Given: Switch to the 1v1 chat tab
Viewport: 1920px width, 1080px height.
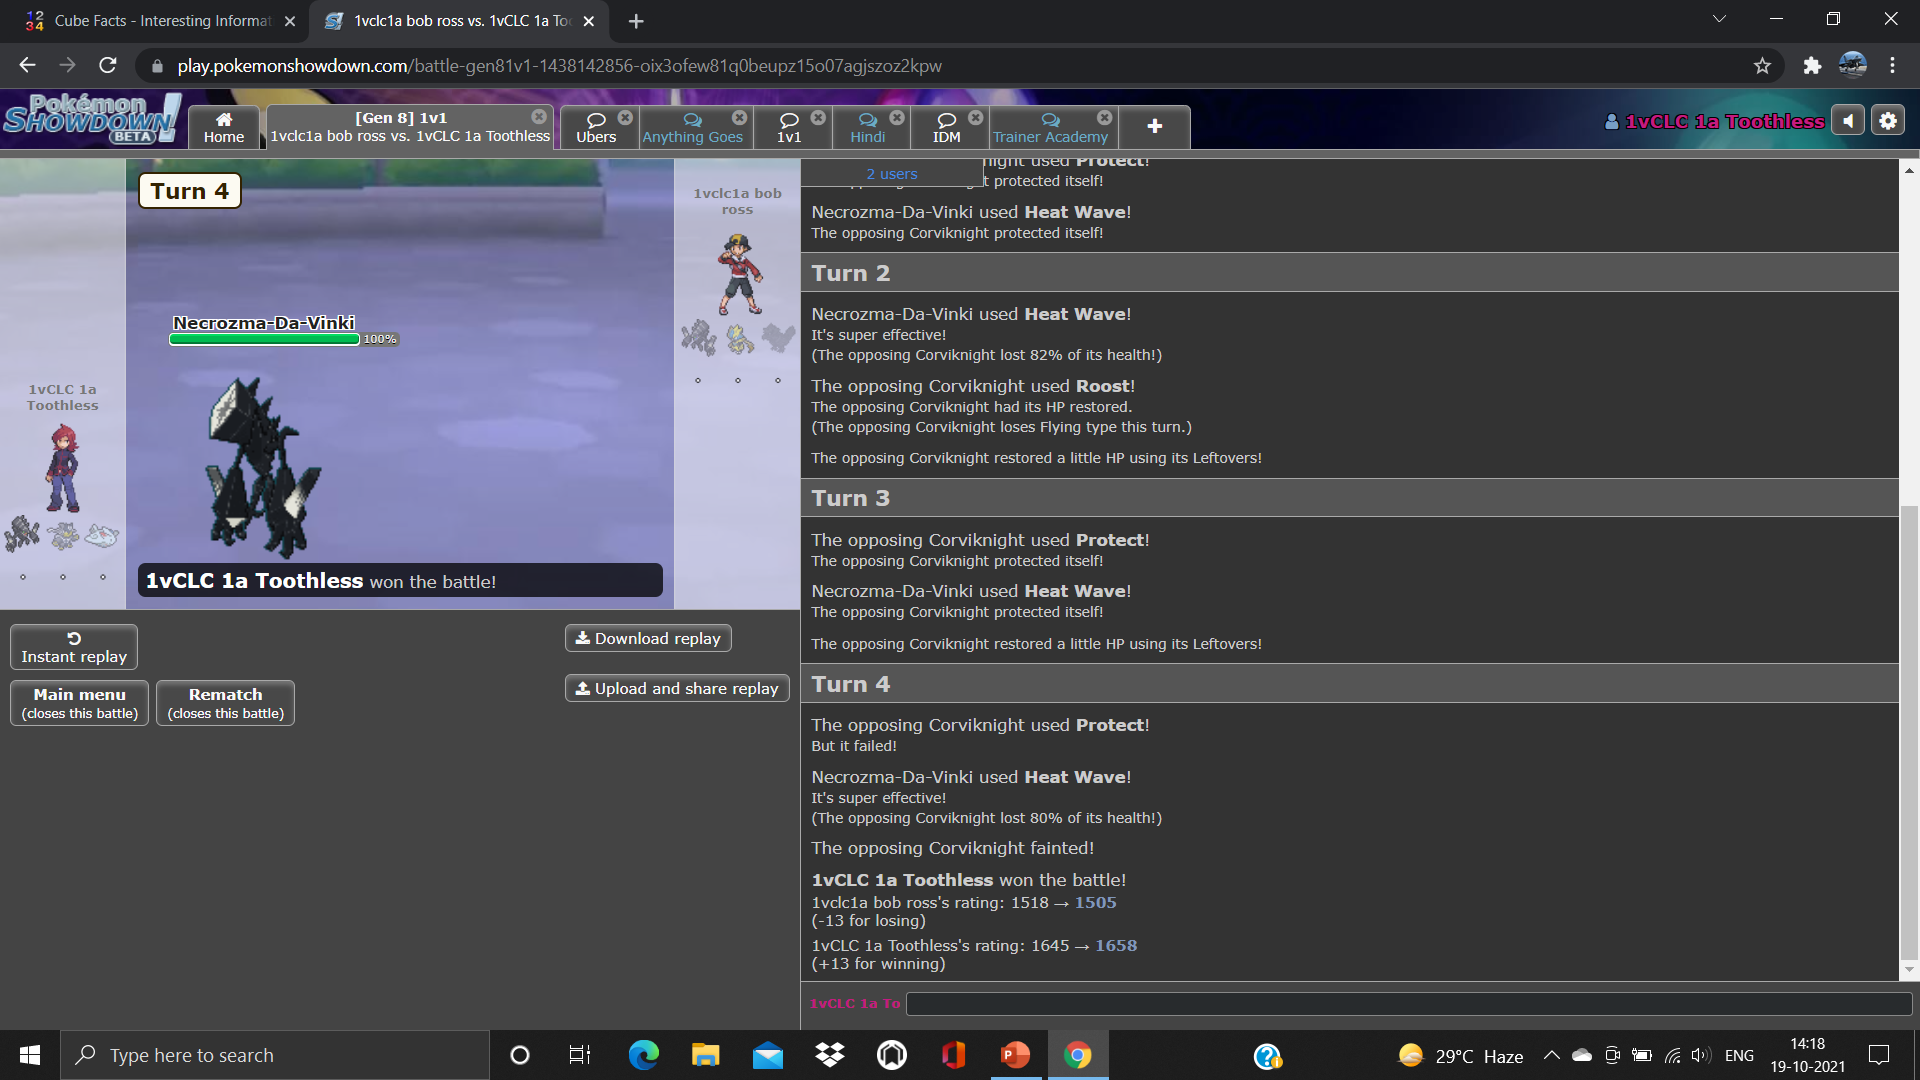Looking at the screenshot, I should [789, 128].
